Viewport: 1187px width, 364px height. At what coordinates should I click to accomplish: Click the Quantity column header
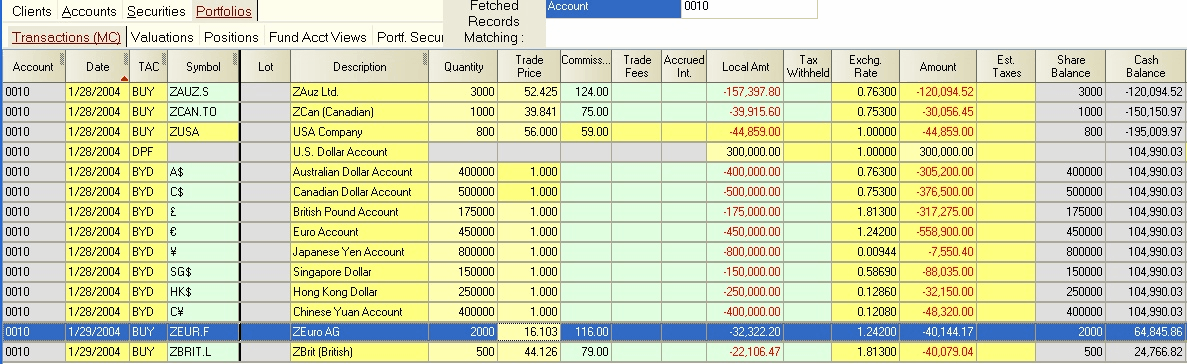[463, 67]
